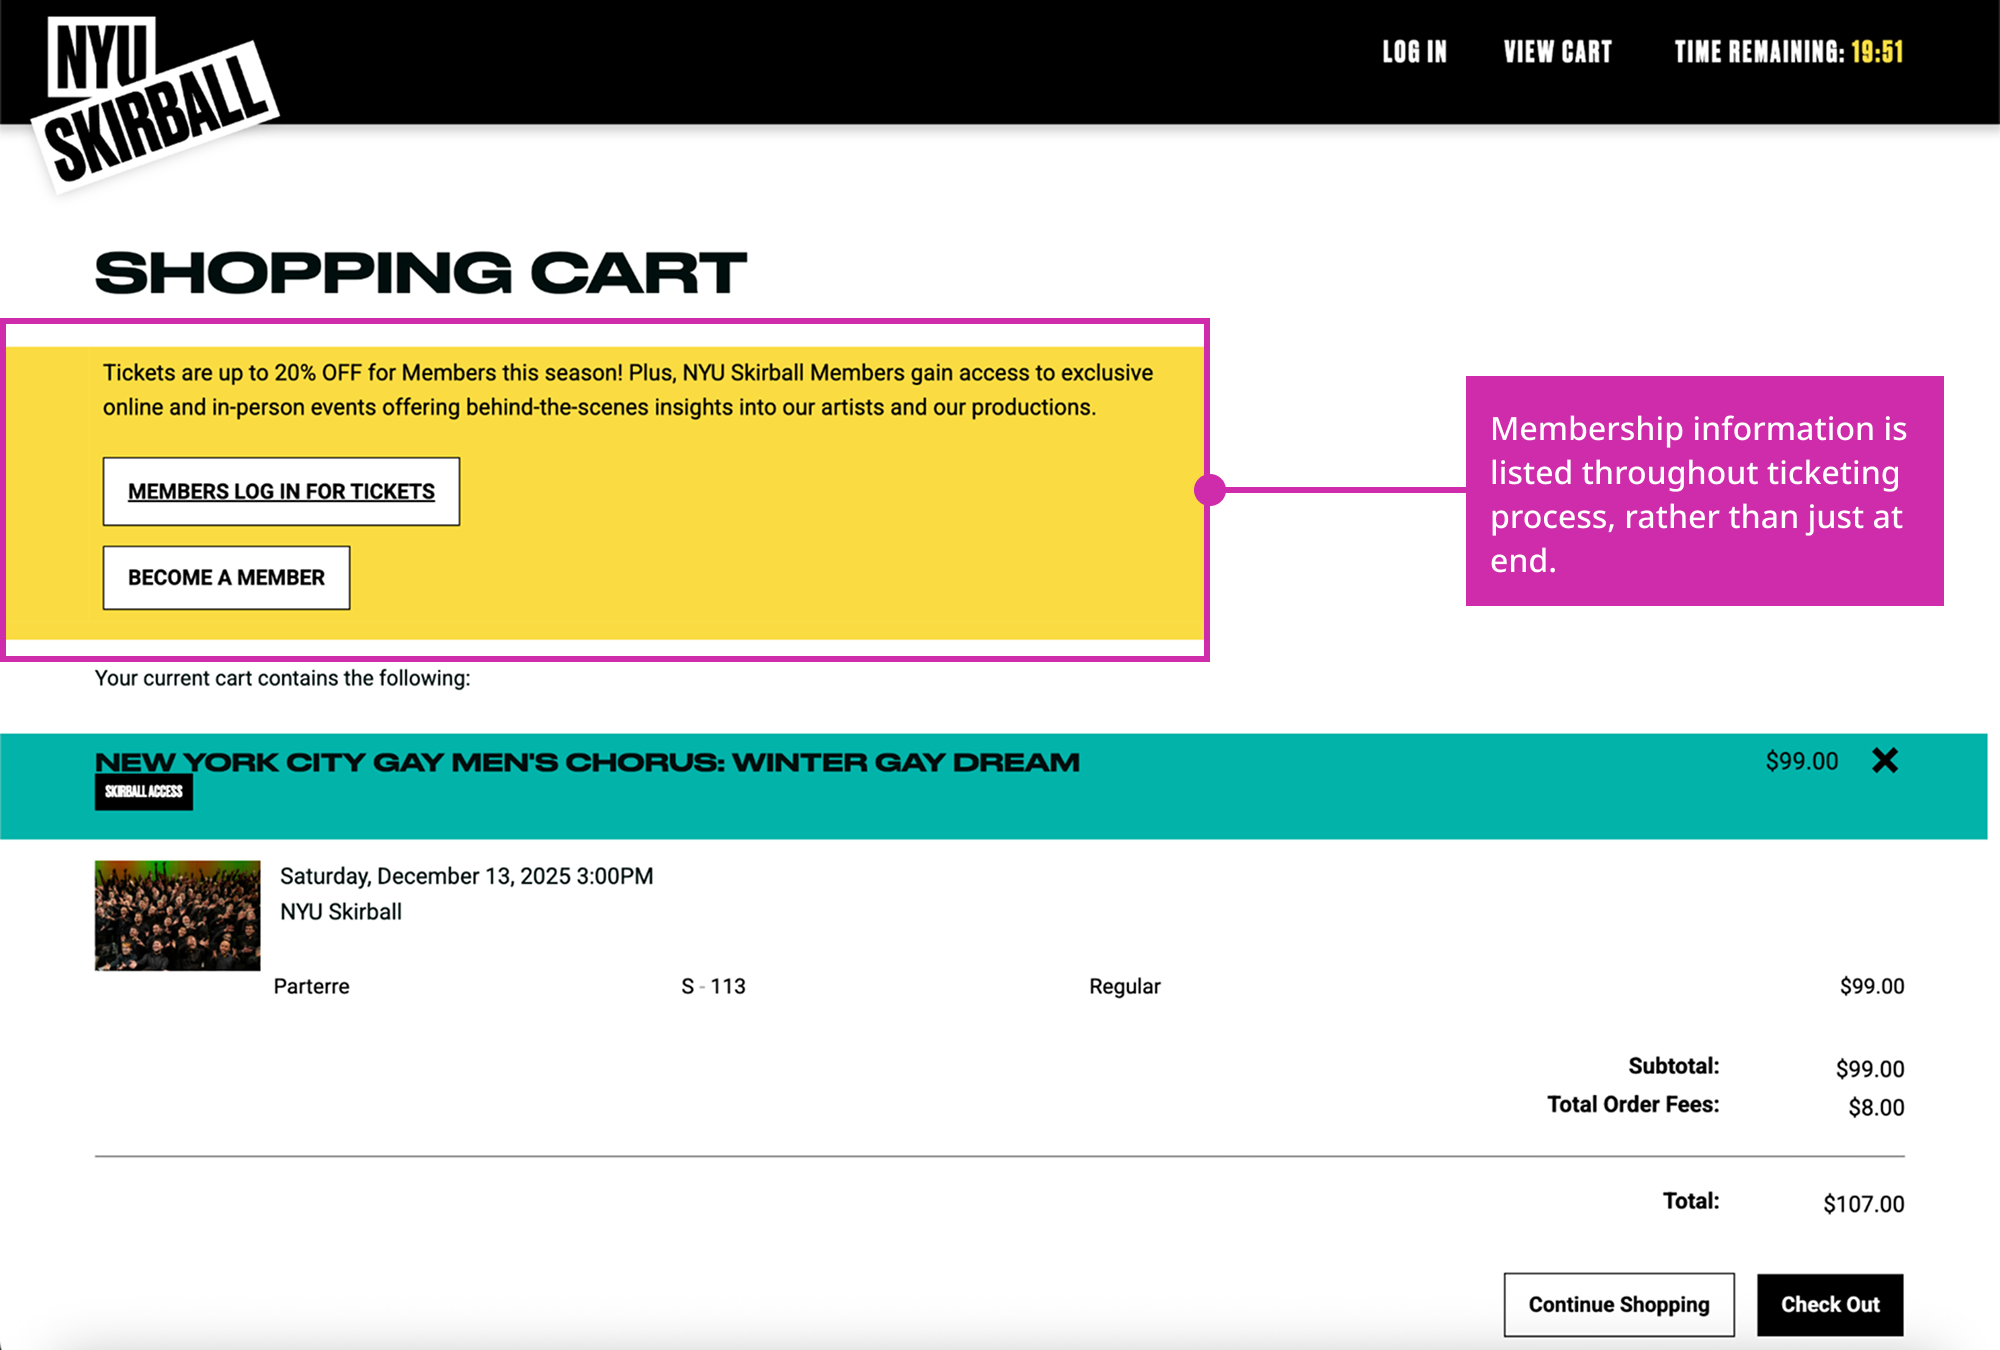Click the Skirball Access badge
Screen dimensions: 2000x1350
tap(144, 792)
